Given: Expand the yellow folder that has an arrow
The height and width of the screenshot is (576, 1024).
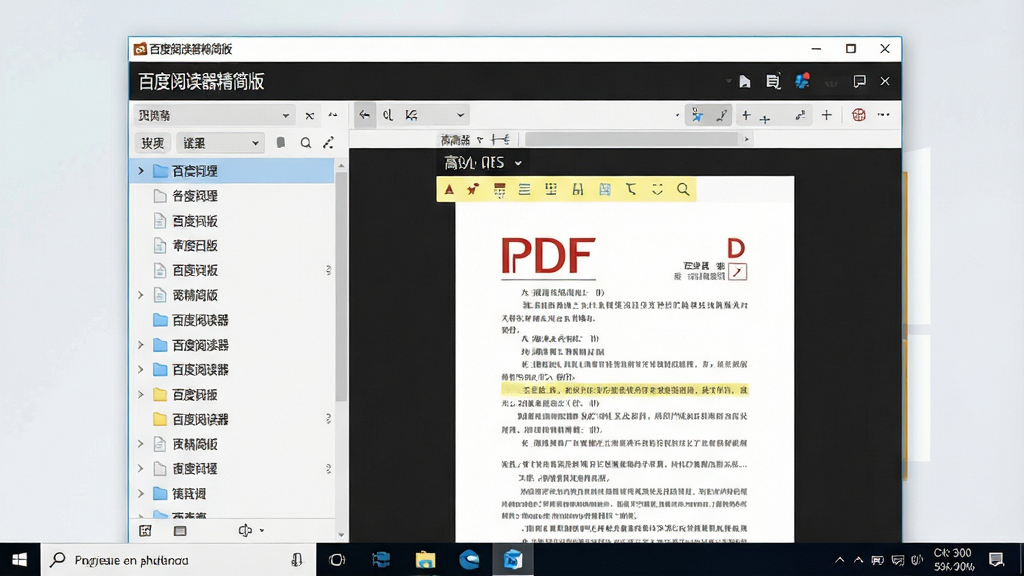Looking at the screenshot, I should click(141, 394).
